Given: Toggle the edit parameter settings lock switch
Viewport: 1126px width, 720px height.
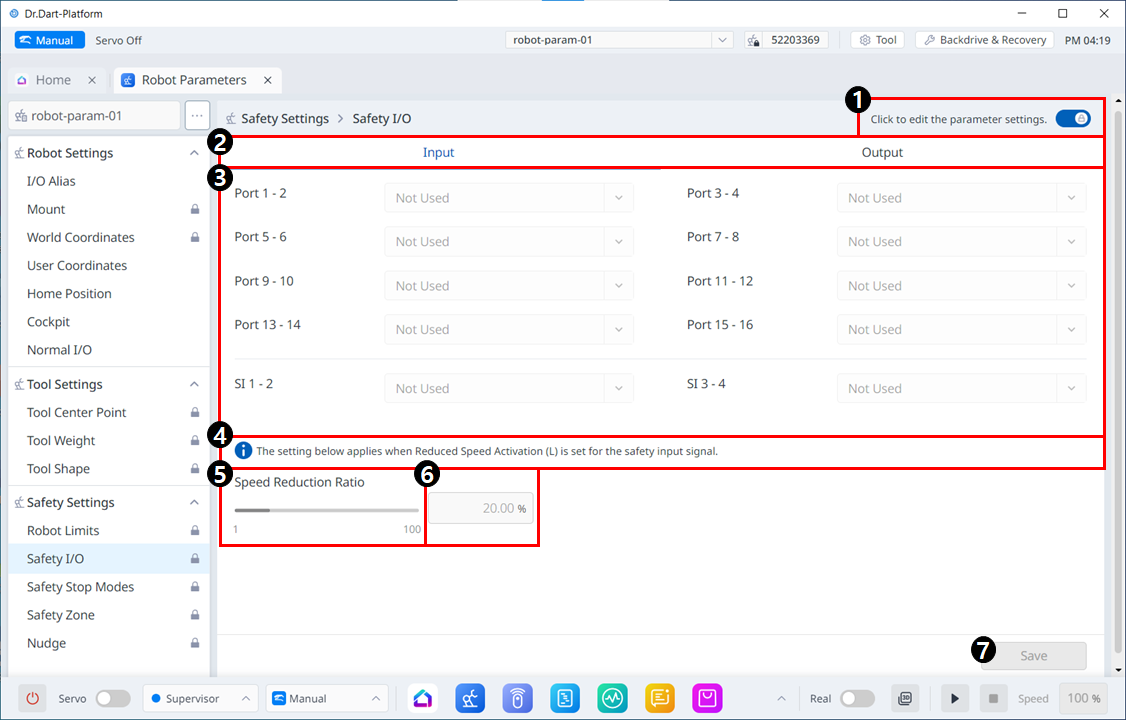Looking at the screenshot, I should [1073, 118].
